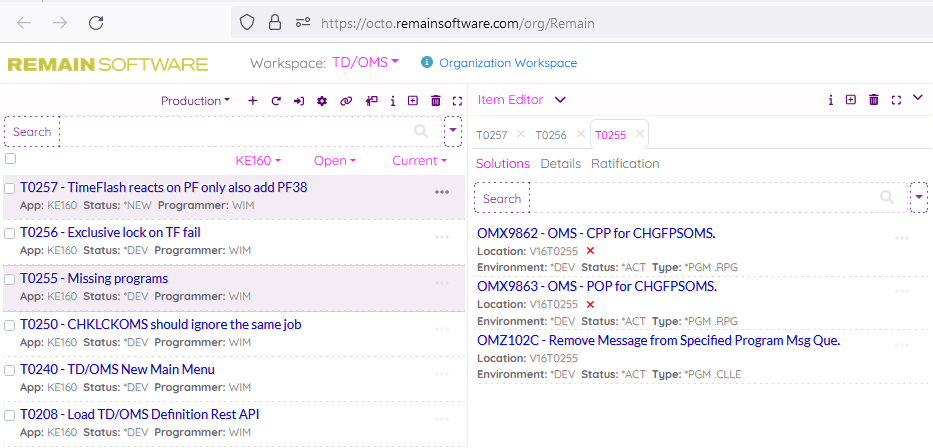Expand the dotted dropdown next to Solutions search

919,198
